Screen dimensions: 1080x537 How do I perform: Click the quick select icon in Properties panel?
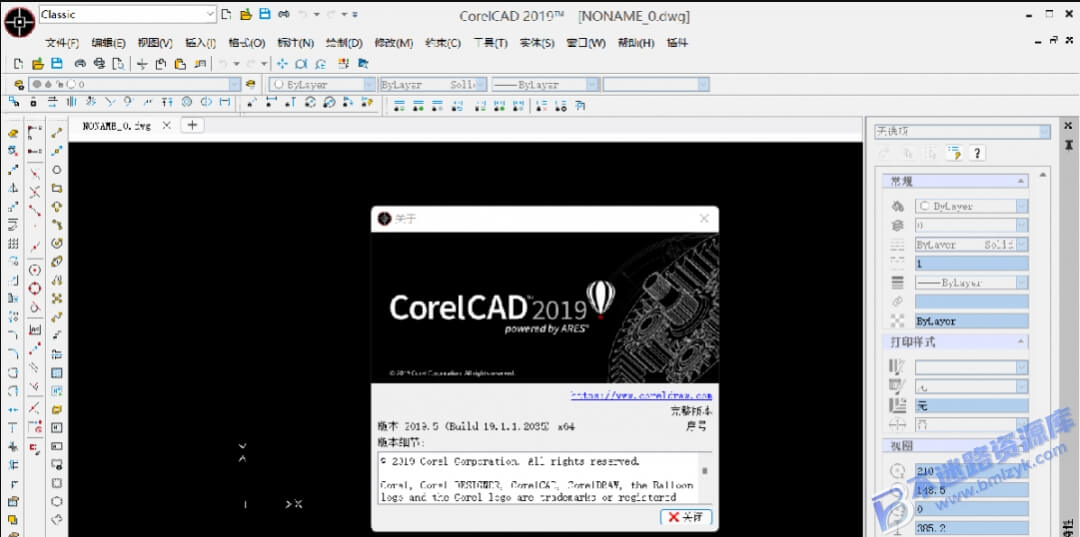point(954,153)
